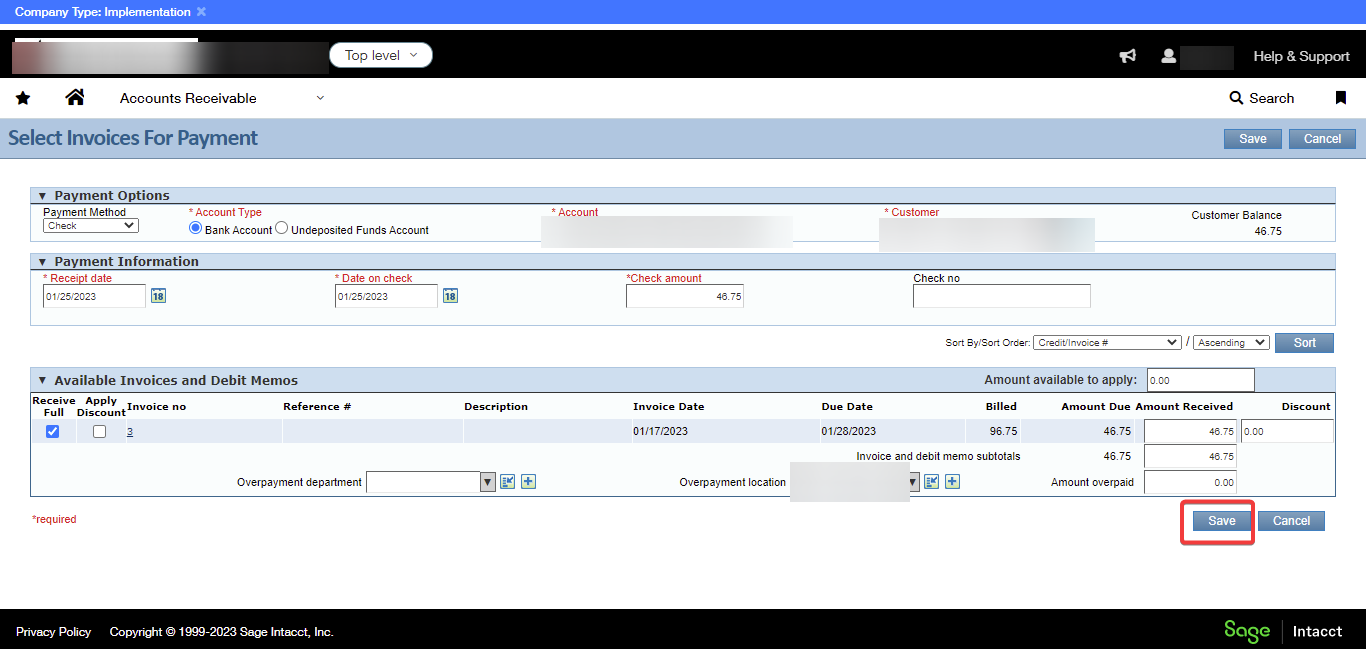The image size is (1366, 649).
Task: Open the Date on check calendar picker
Action: click(450, 296)
